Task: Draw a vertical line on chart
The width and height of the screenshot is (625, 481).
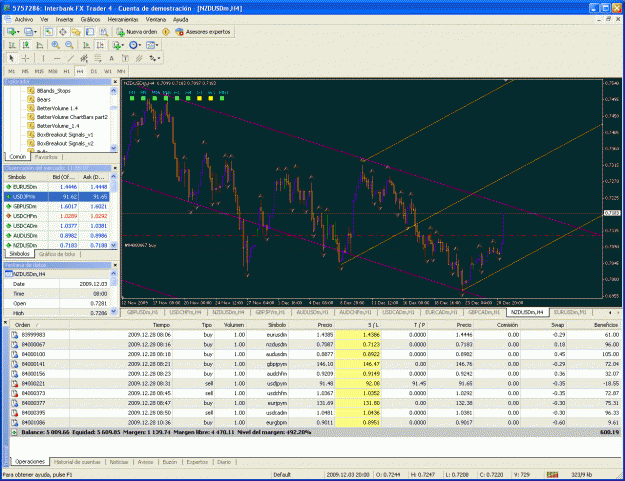Action: click(43, 58)
